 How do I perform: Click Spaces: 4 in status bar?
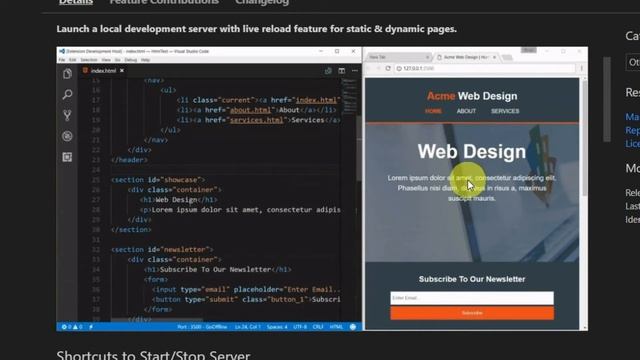(277, 327)
